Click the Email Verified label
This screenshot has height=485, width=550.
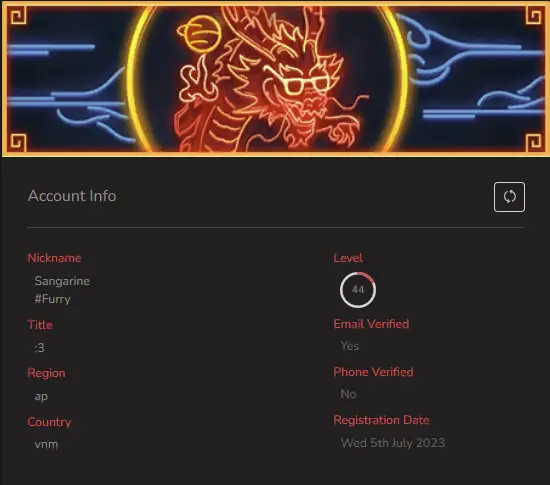(371, 324)
